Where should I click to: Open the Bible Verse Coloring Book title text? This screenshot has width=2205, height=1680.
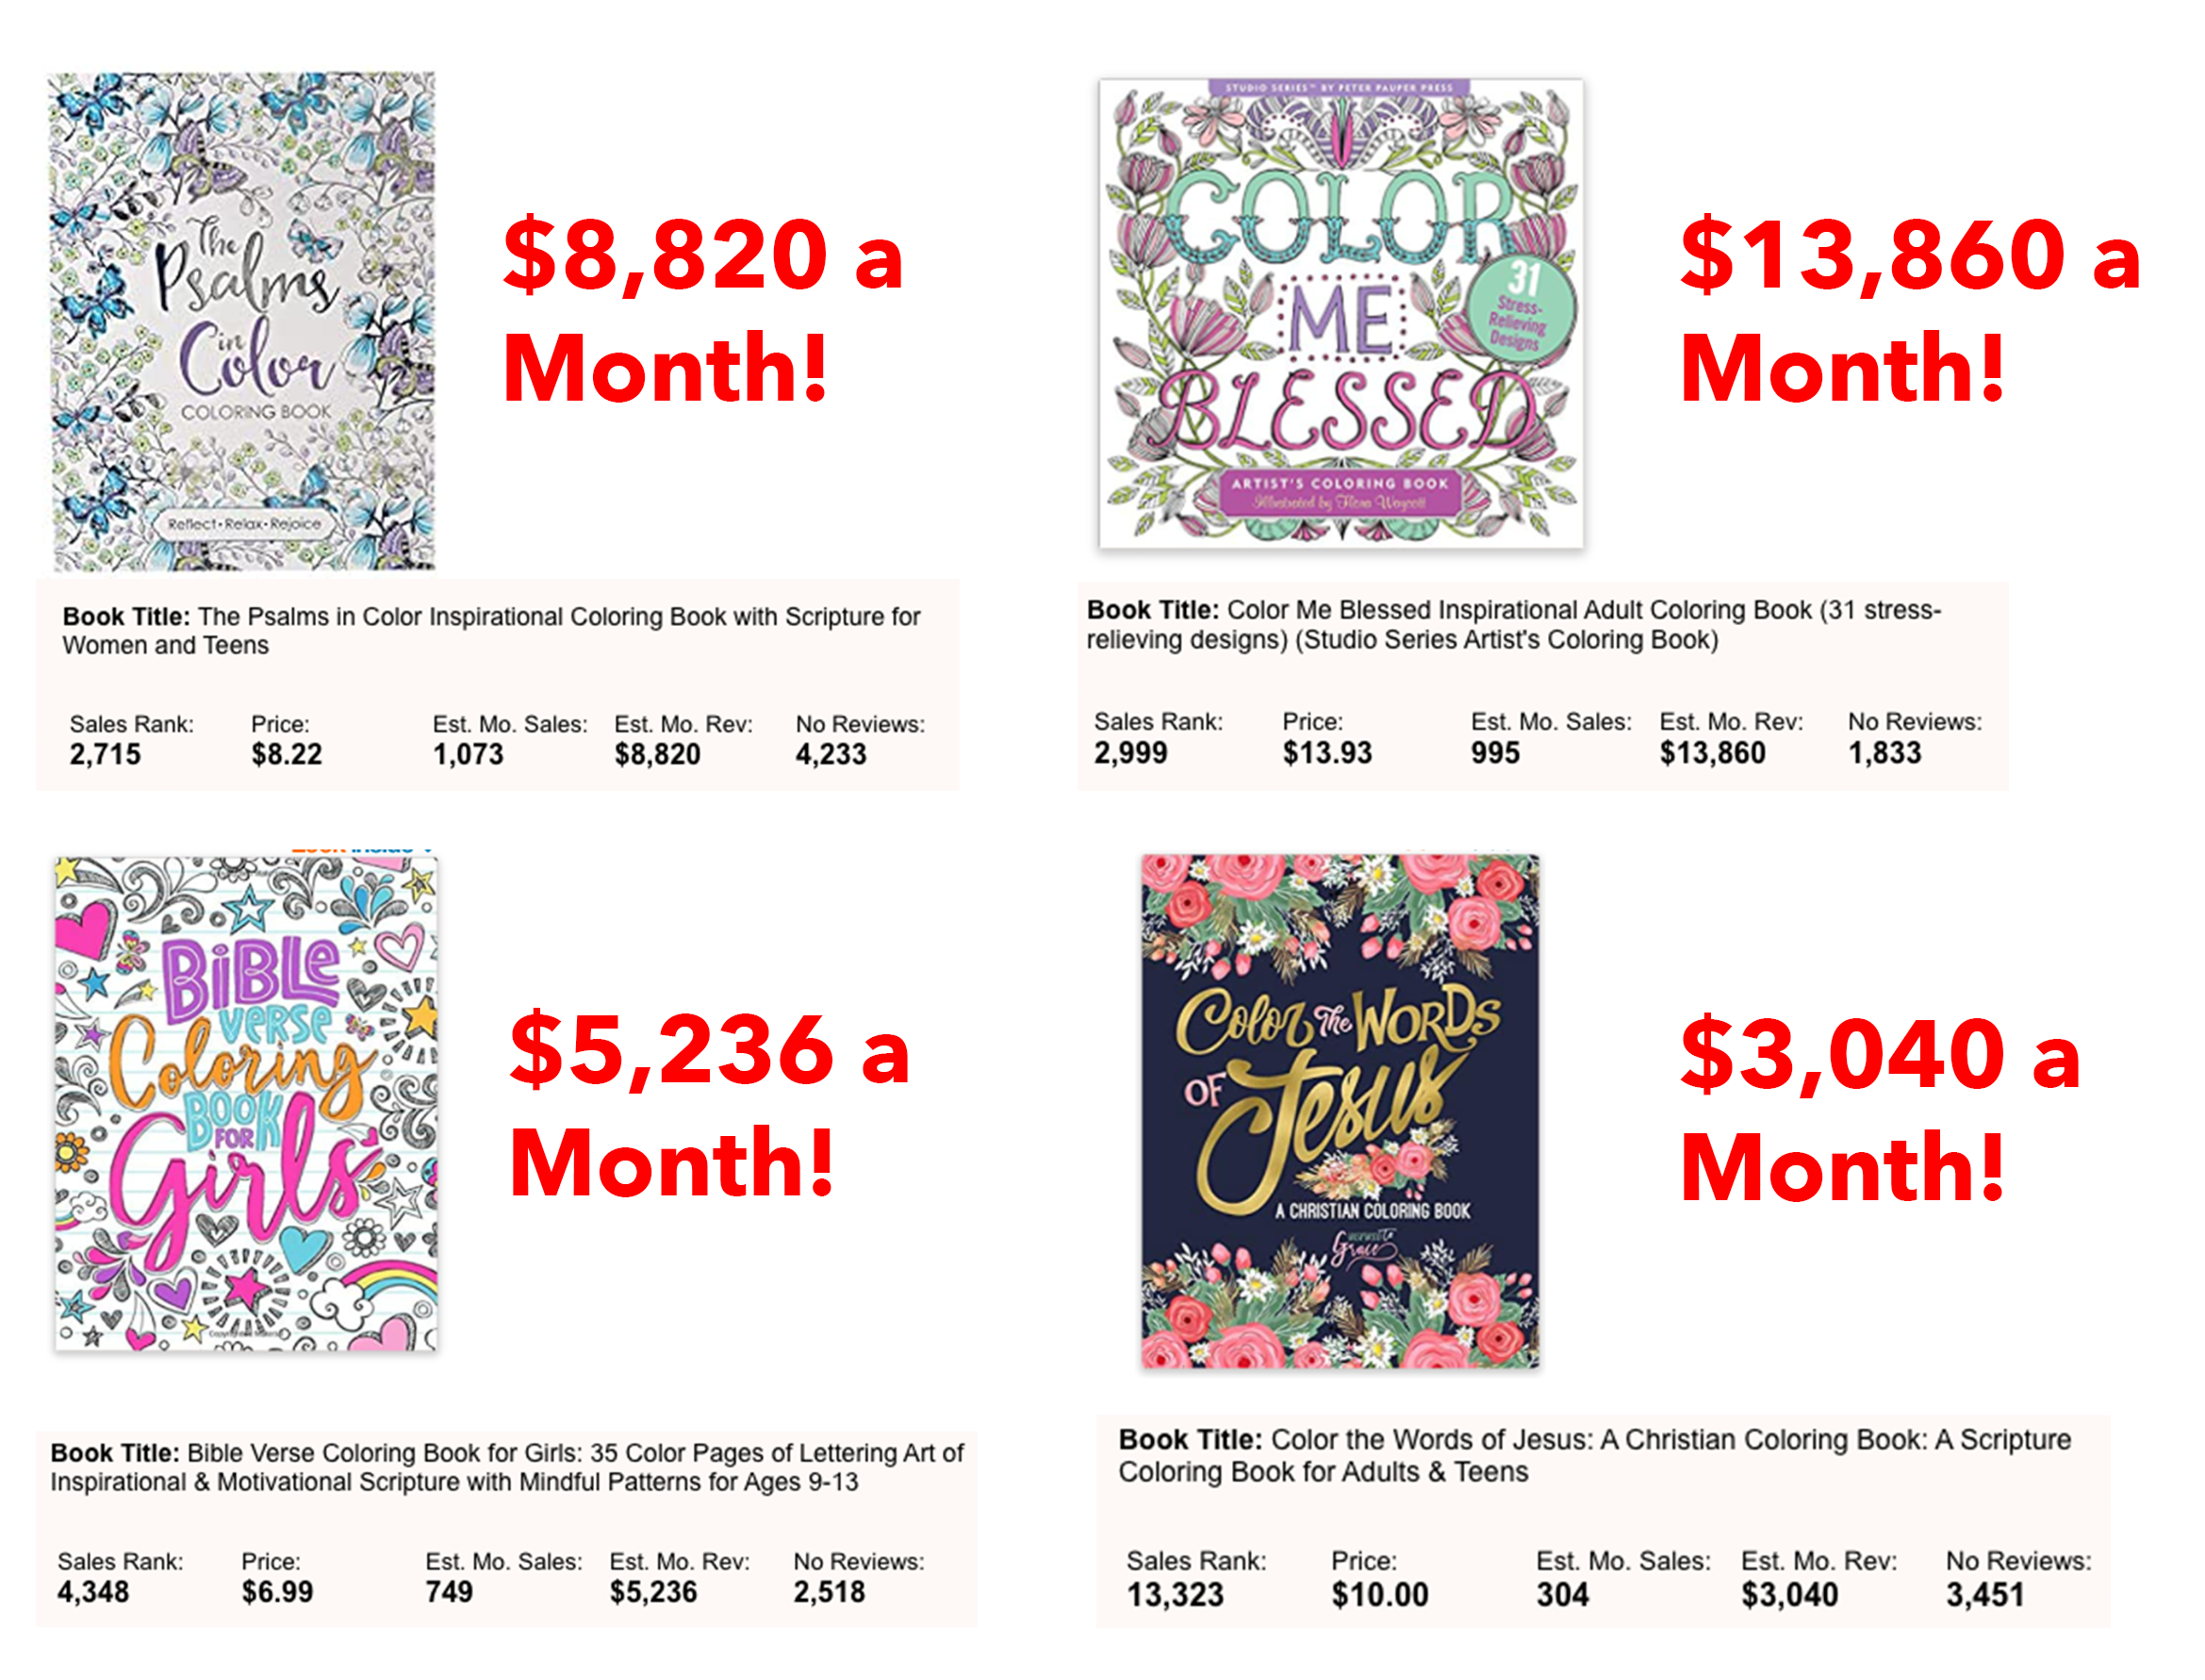pos(506,1467)
